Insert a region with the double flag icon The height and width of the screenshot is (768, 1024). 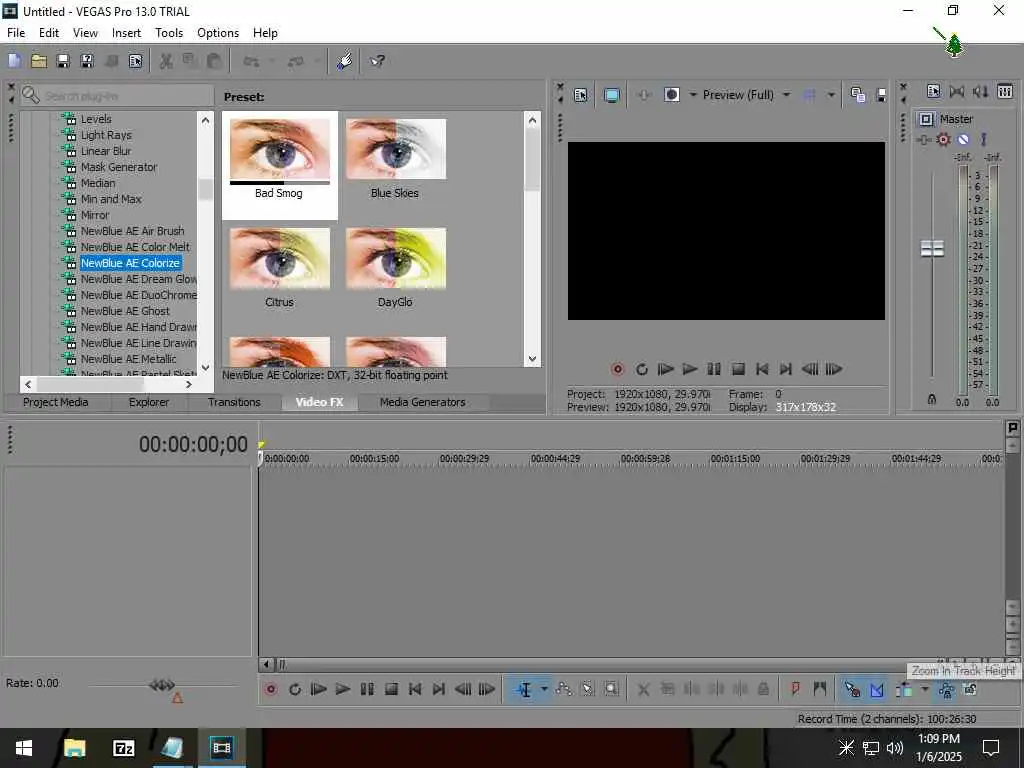pyautogui.click(x=820, y=689)
